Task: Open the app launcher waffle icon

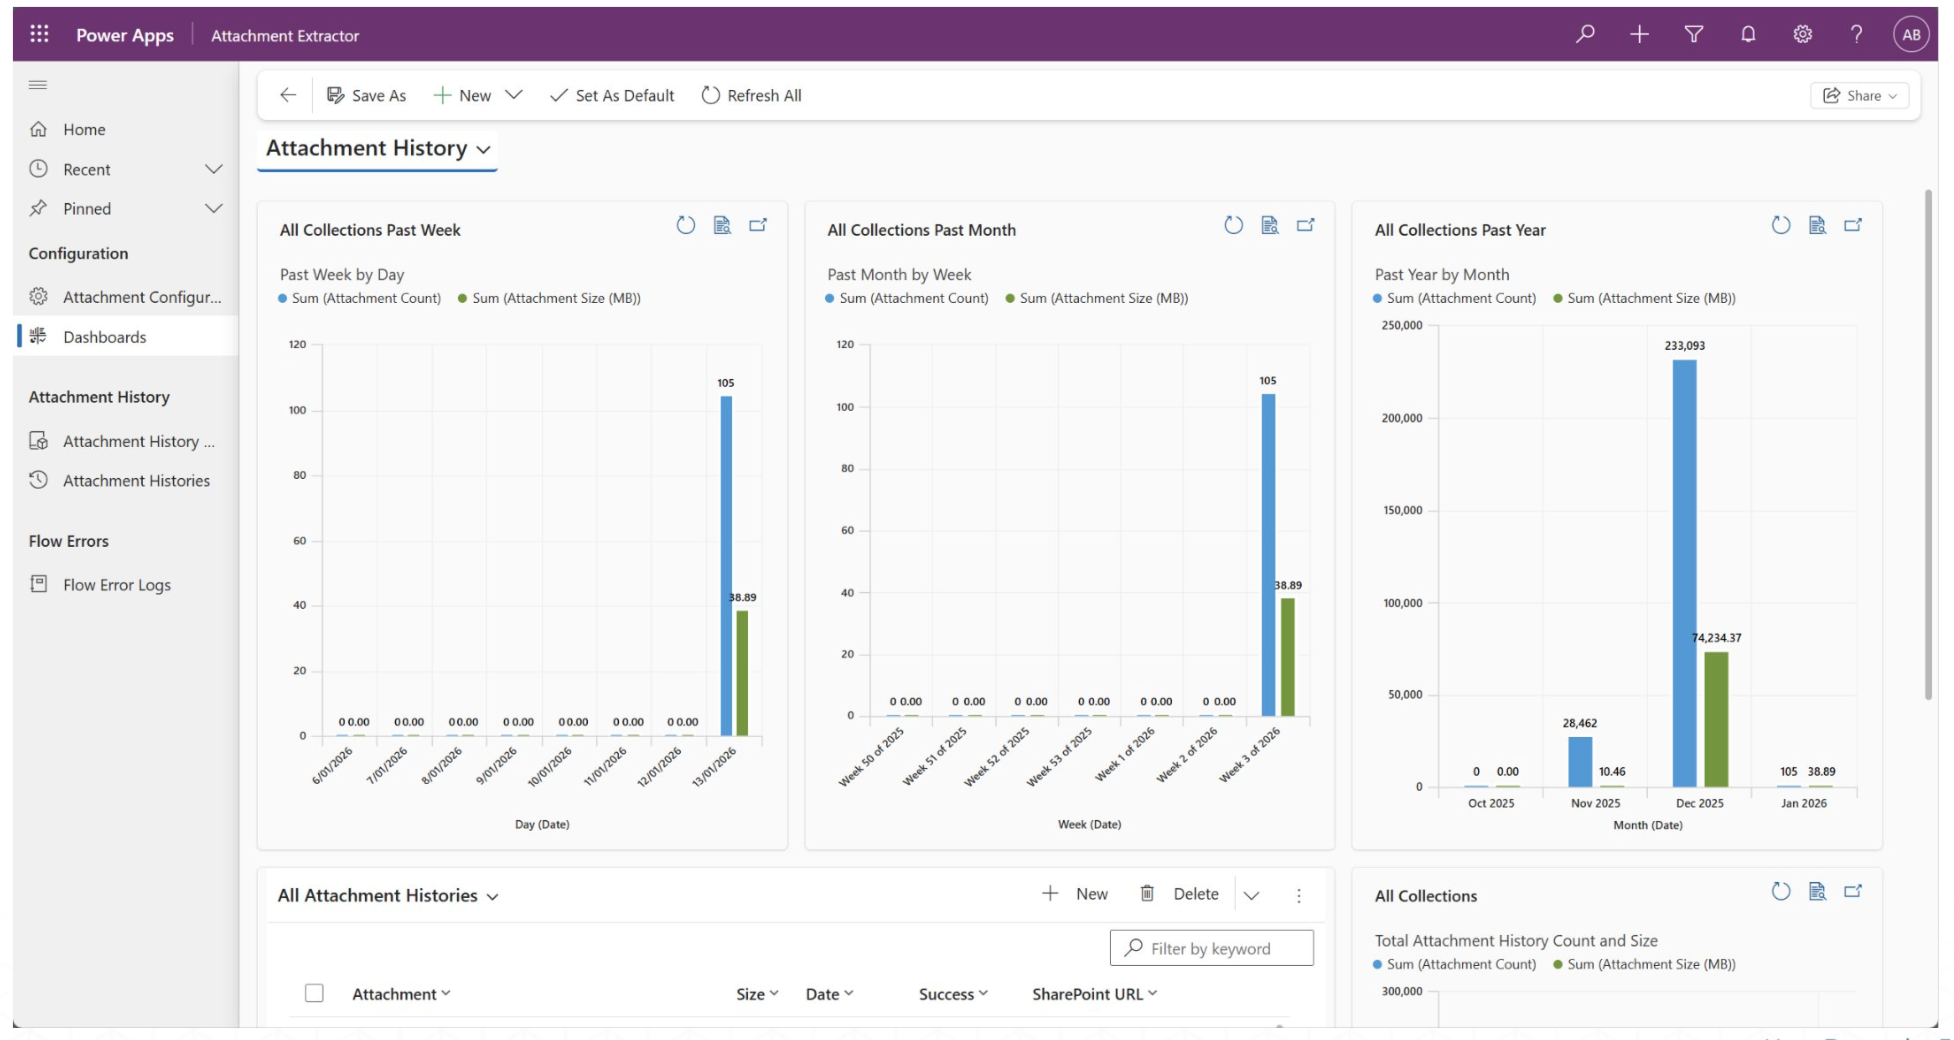Action: click(x=39, y=34)
